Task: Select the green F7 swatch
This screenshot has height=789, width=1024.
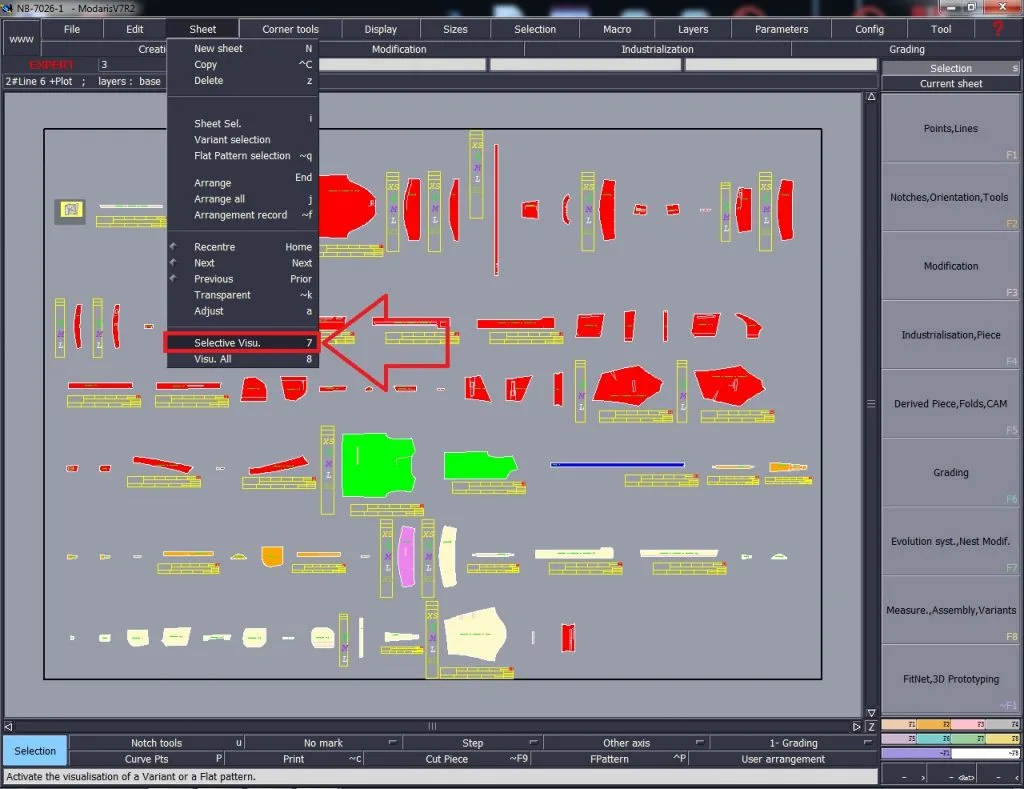Action: click(968, 739)
